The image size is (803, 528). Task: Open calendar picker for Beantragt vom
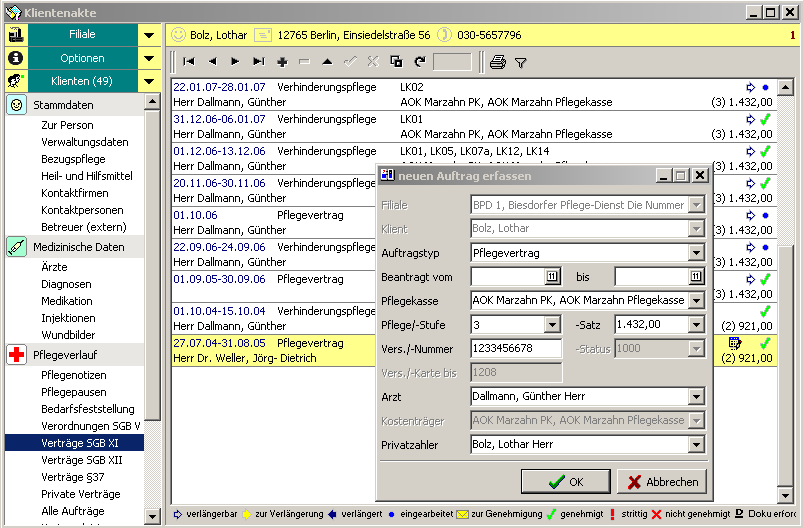(551, 277)
